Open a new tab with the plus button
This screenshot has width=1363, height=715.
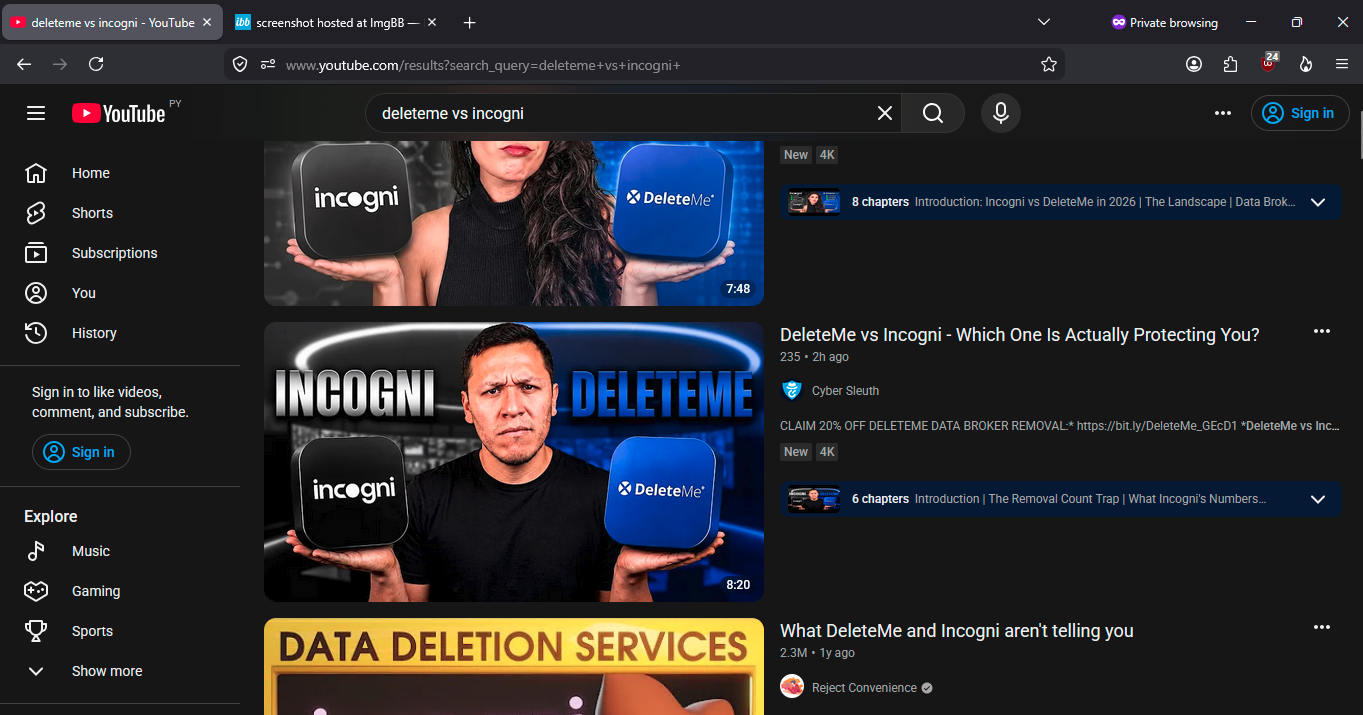(469, 22)
